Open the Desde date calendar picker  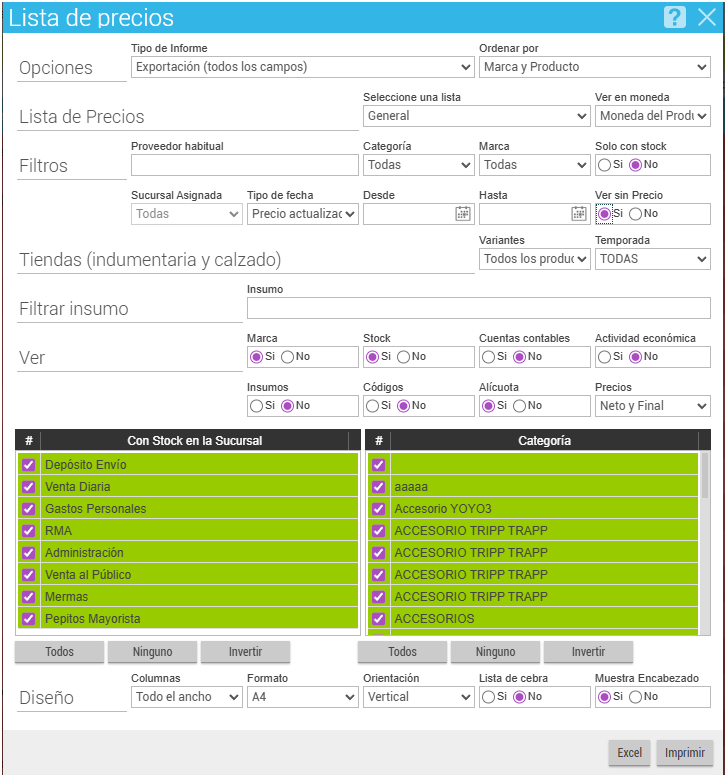462,213
